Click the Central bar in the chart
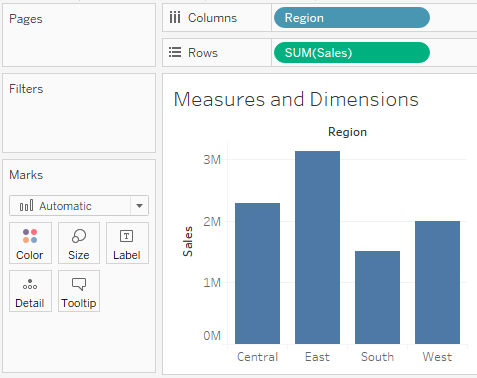 (257, 273)
